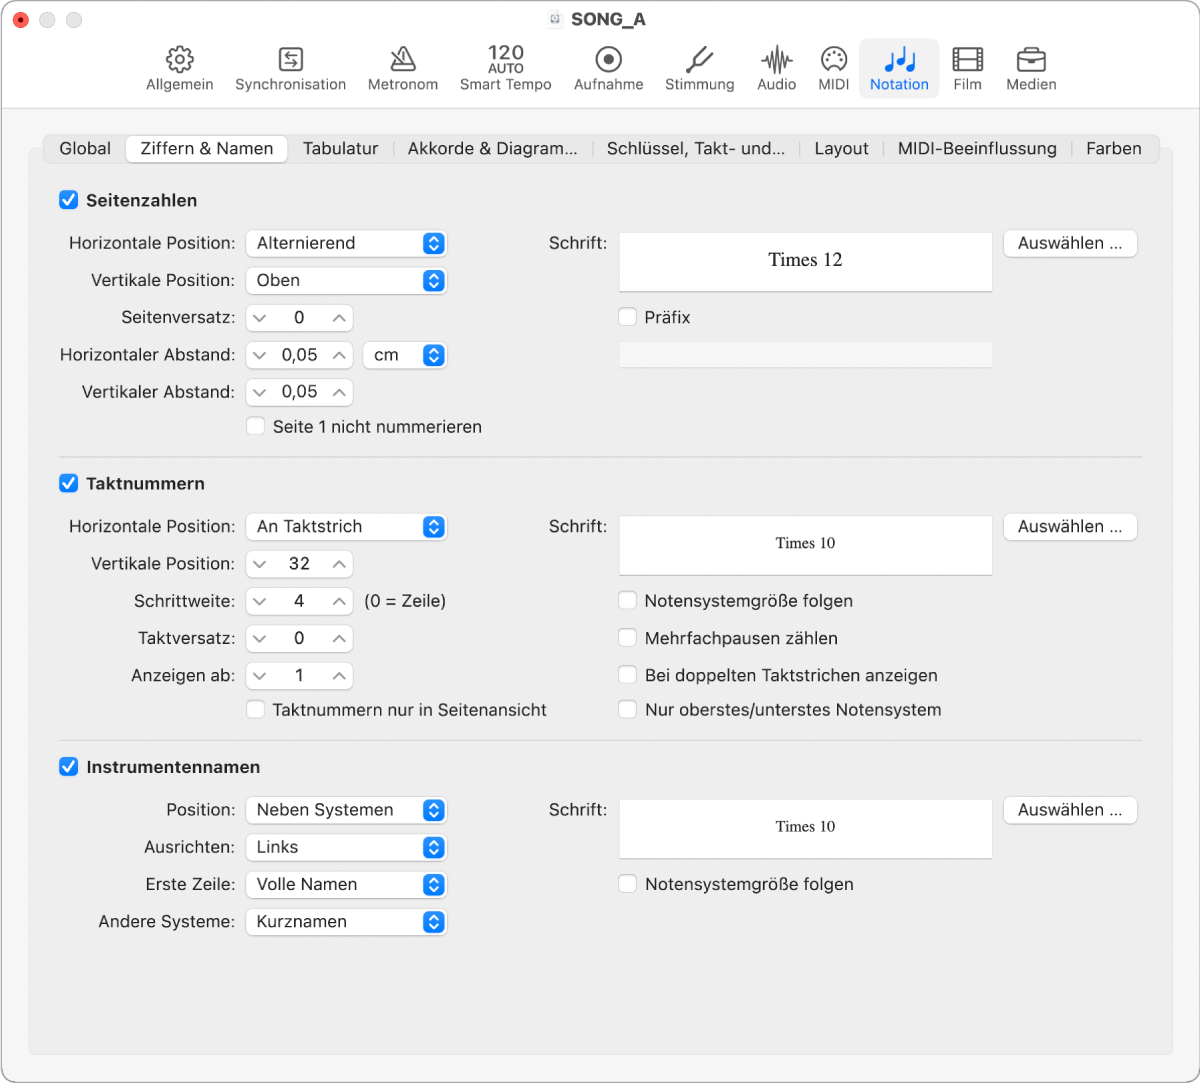Open the Audio waveform settings pane
This screenshot has width=1200, height=1083.
click(777, 69)
